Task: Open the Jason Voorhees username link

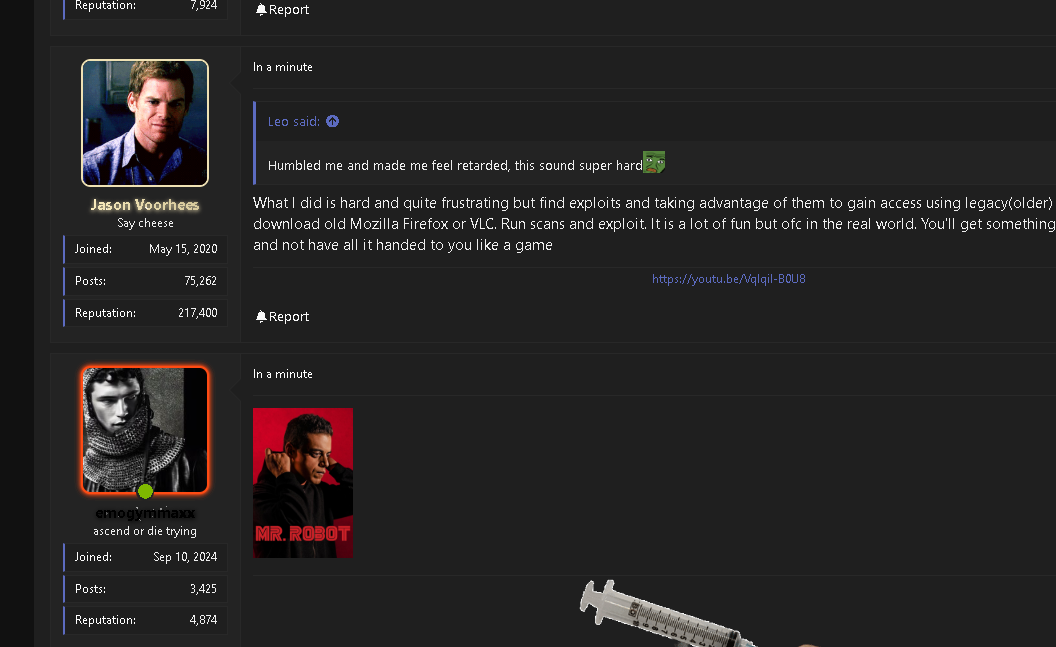Action: coord(145,205)
